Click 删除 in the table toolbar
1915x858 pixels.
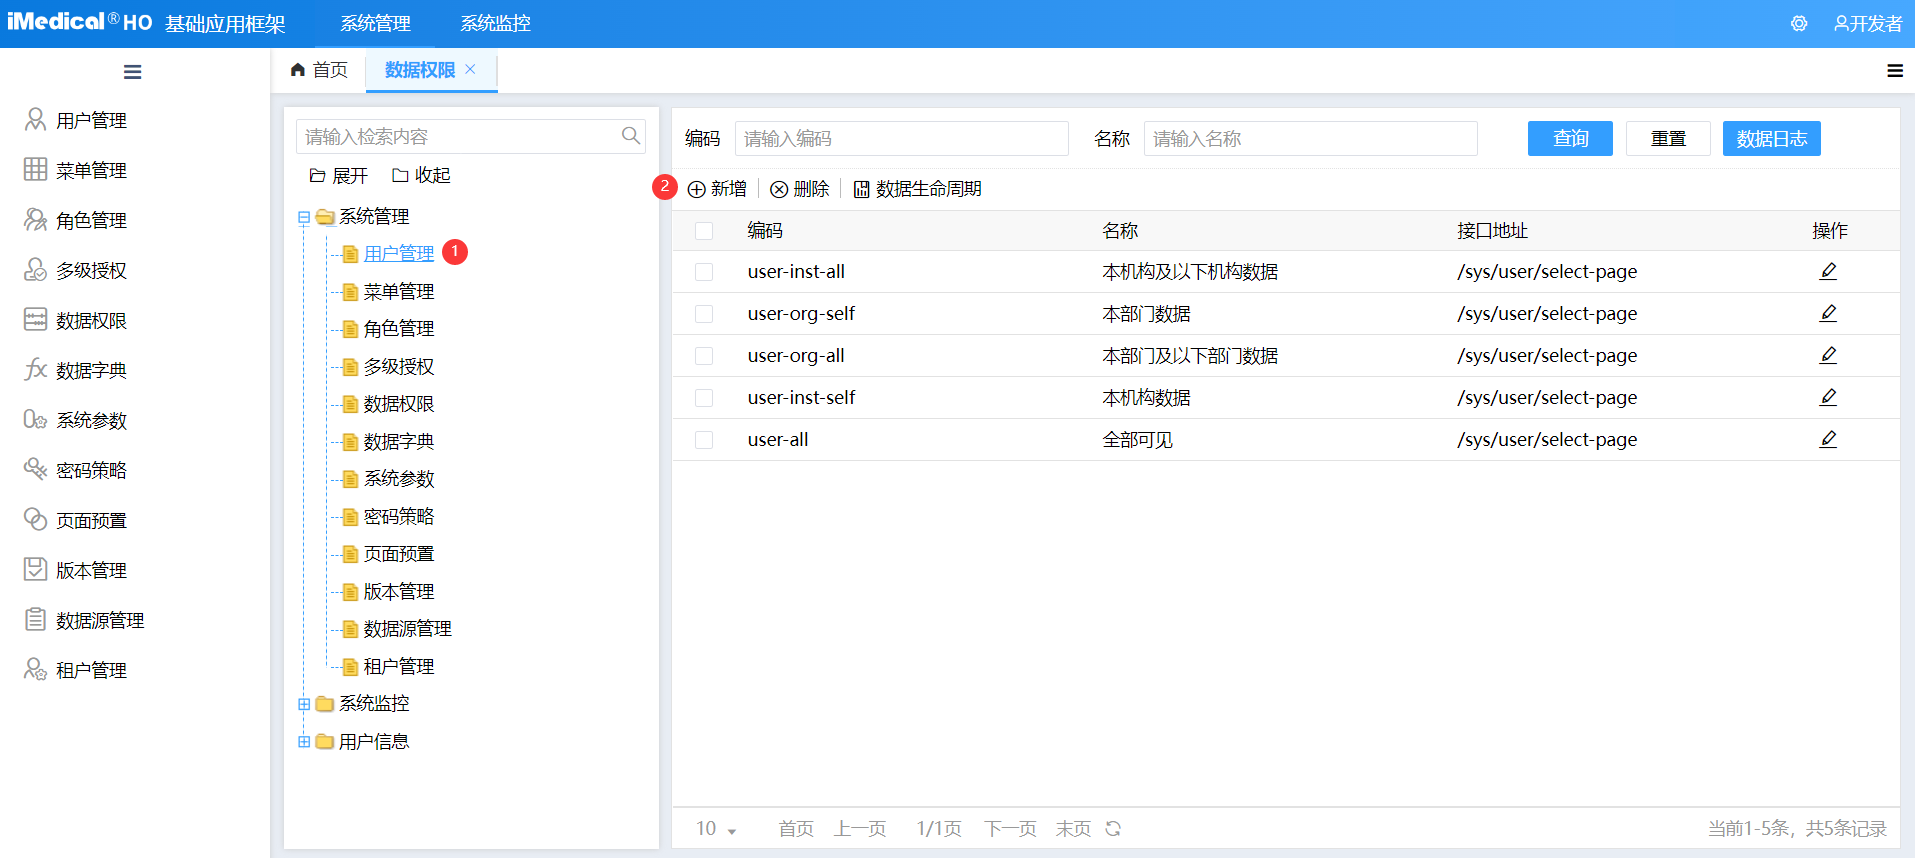[800, 189]
